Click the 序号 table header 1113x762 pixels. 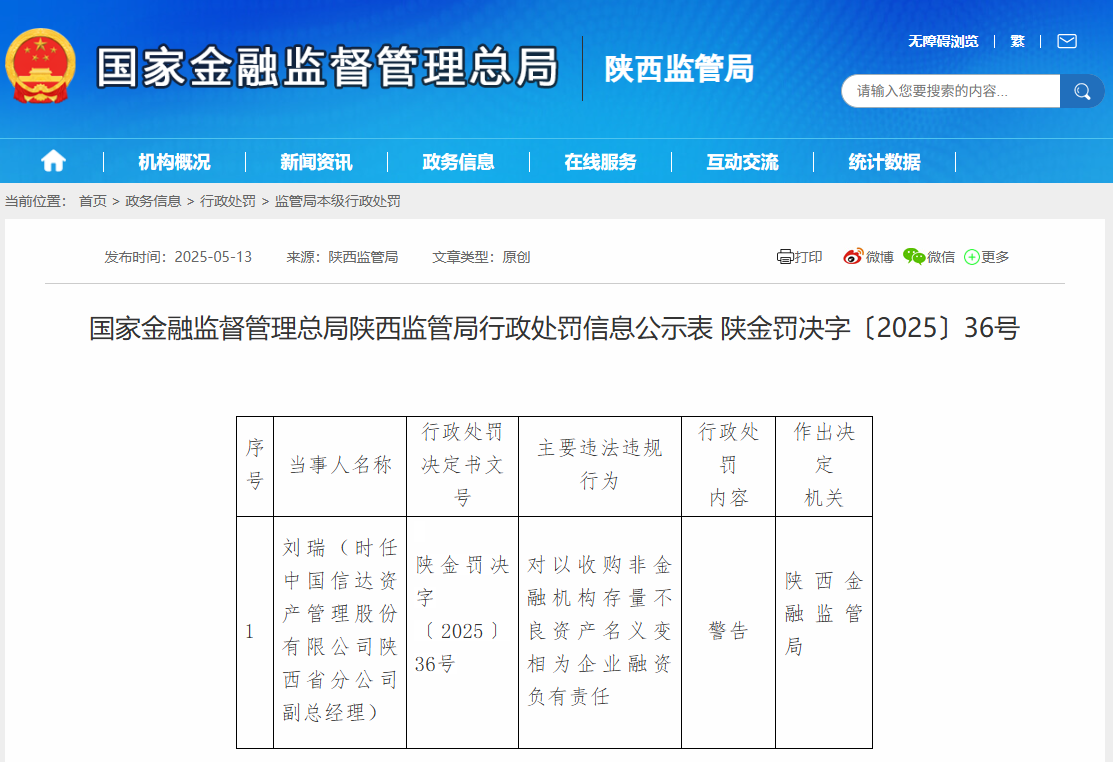click(x=255, y=466)
